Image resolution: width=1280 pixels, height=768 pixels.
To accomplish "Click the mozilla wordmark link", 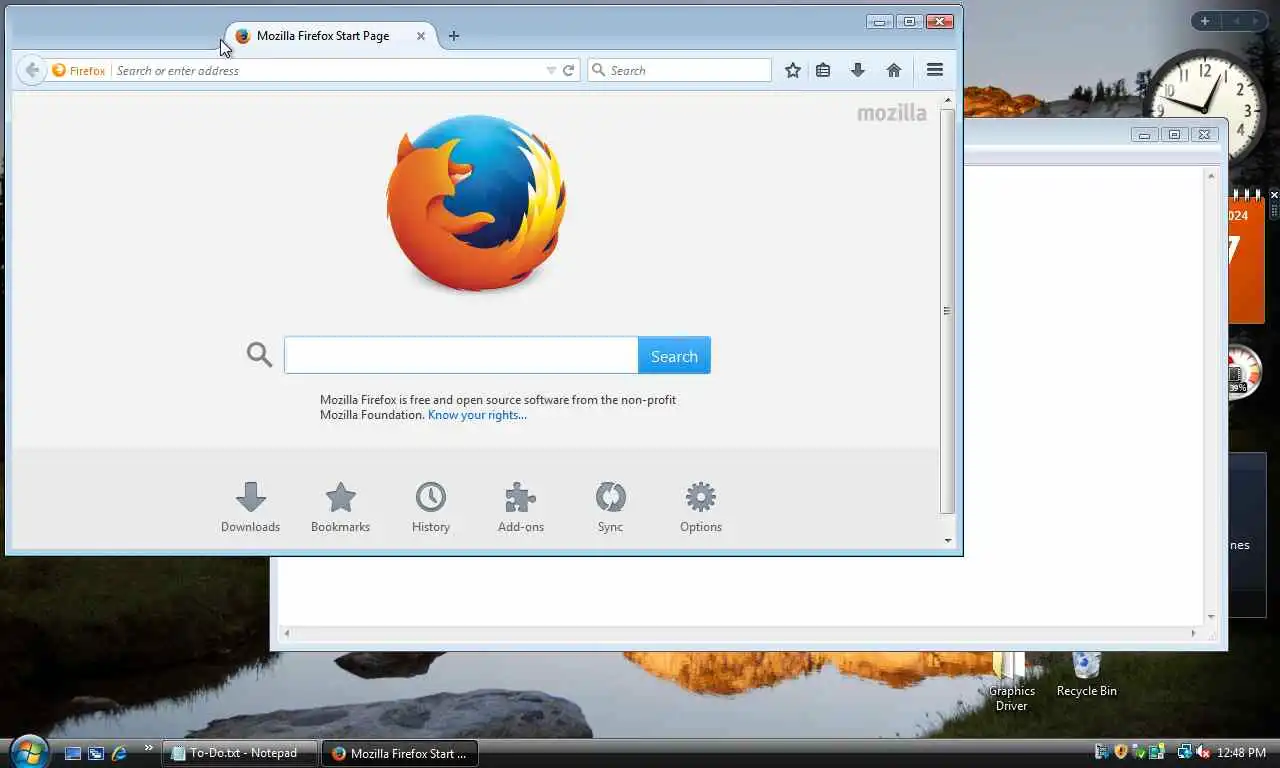I will (892, 113).
